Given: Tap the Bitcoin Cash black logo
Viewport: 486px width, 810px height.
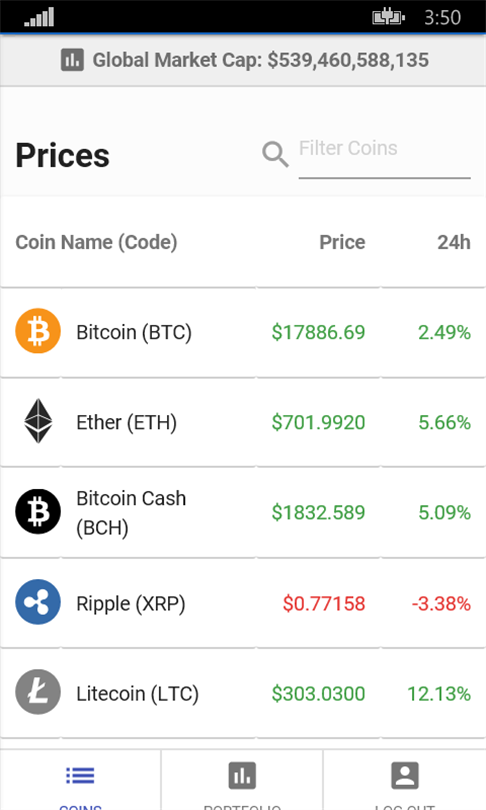Looking at the screenshot, I should tap(38, 511).
